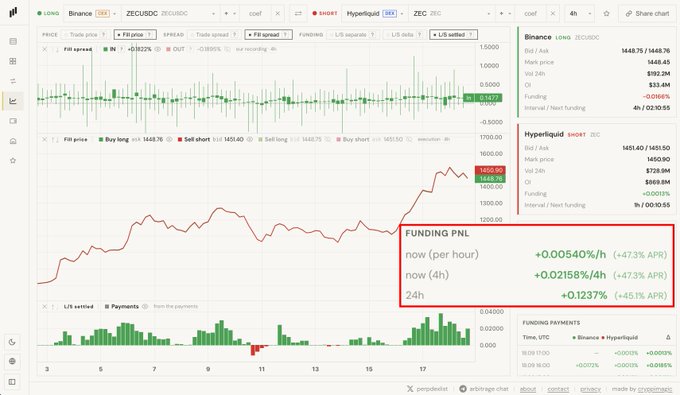Open the 4h timeframe dropdown
Screen dimensions: 680x395
(580, 13)
